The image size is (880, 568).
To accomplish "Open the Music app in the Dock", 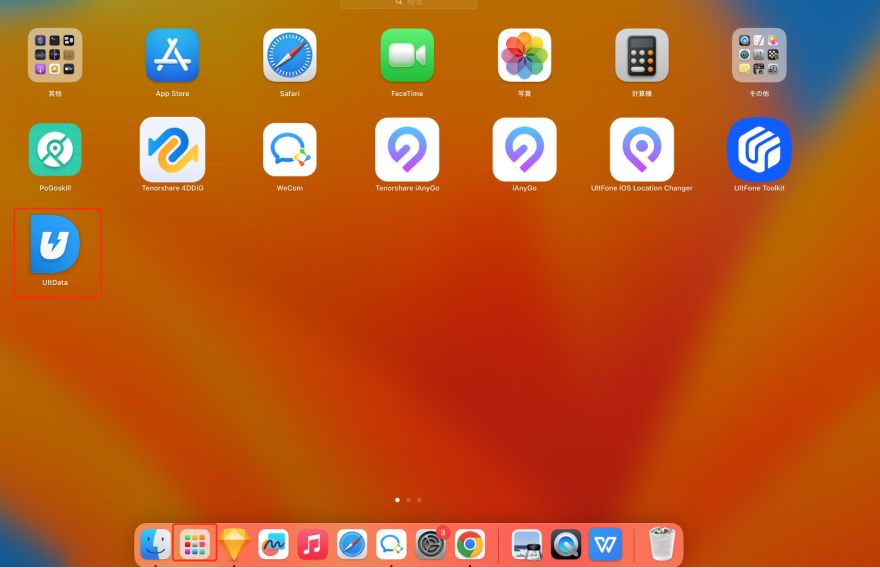I will pos(312,544).
